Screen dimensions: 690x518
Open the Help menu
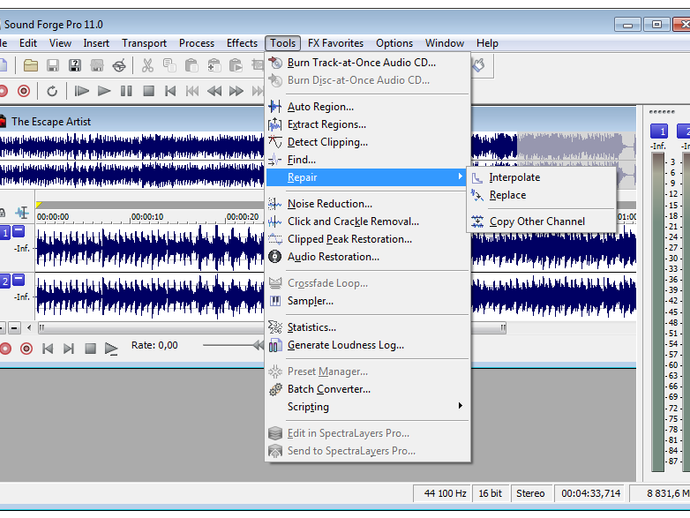click(x=487, y=43)
